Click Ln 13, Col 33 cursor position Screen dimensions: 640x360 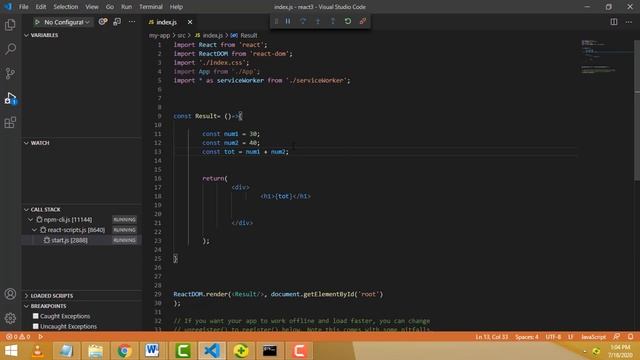[x=491, y=337]
